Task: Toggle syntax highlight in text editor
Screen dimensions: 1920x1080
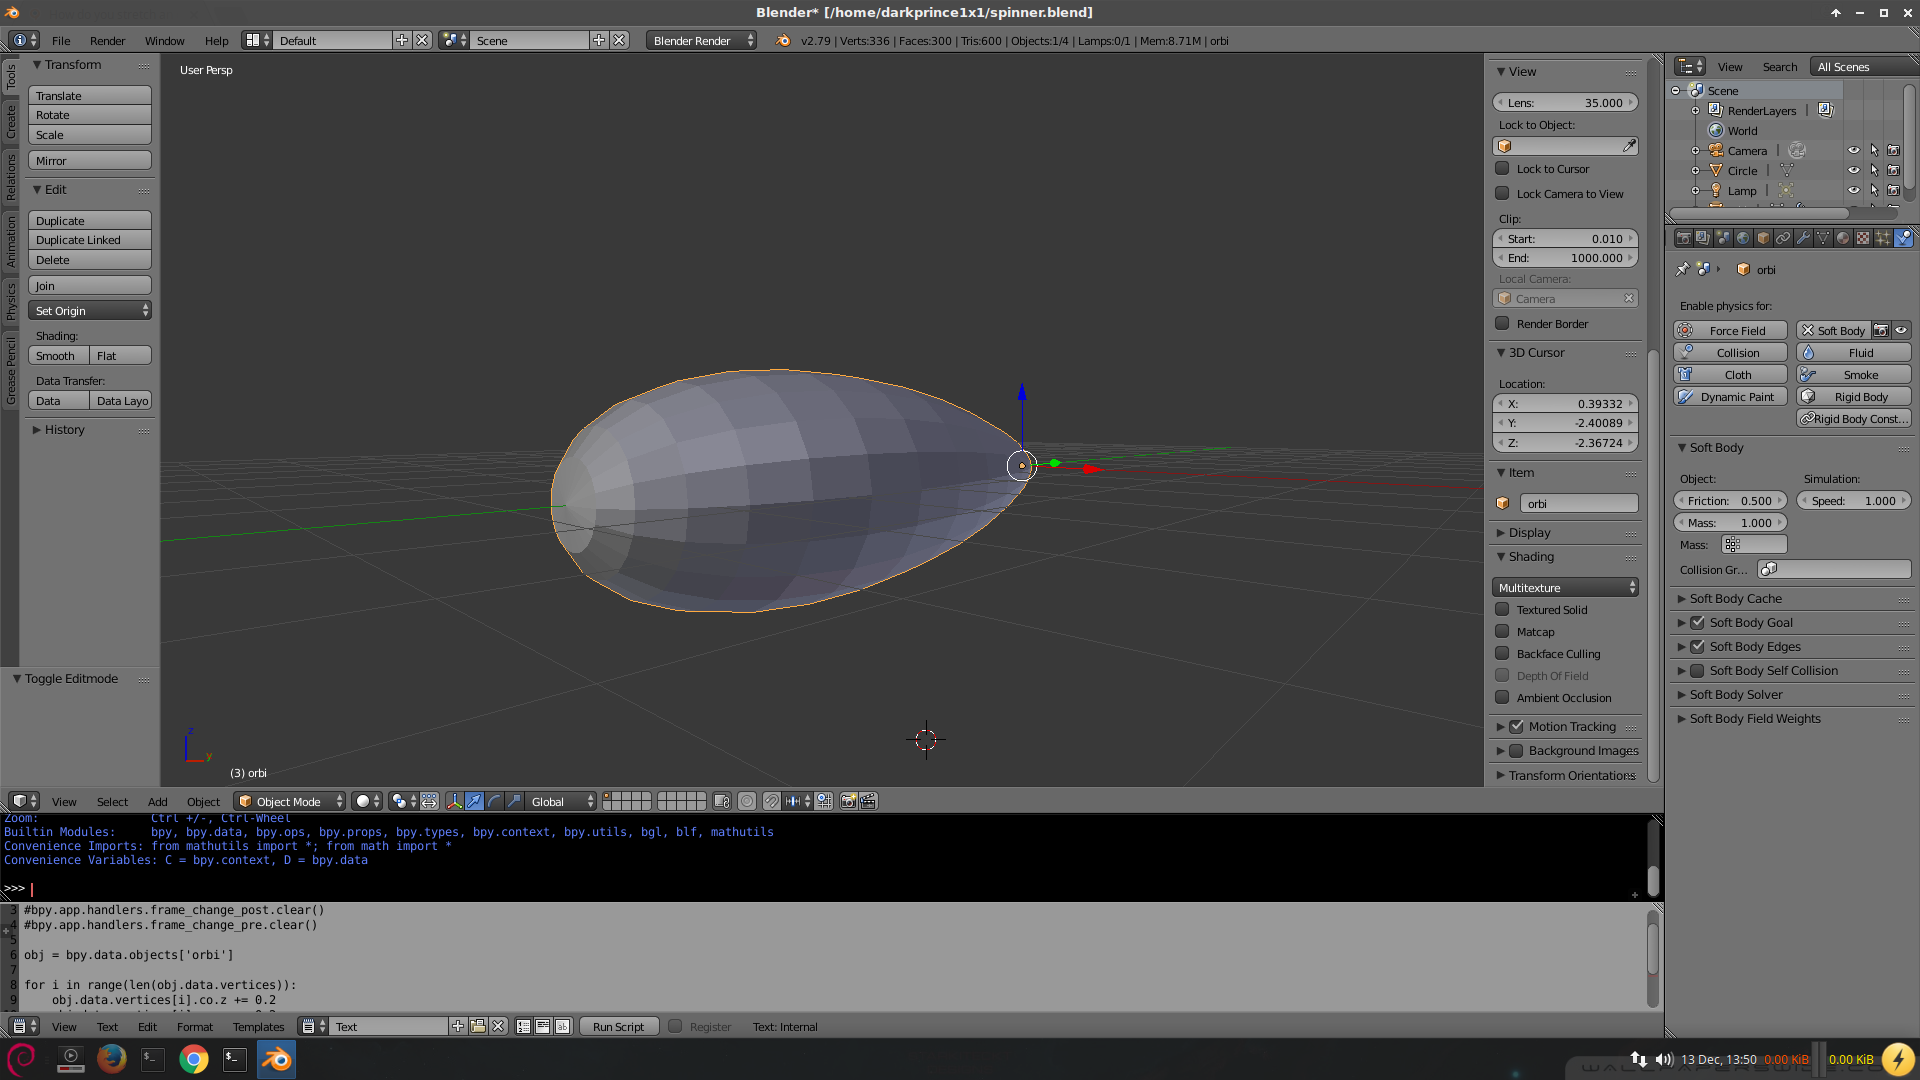Action: coord(563,1027)
